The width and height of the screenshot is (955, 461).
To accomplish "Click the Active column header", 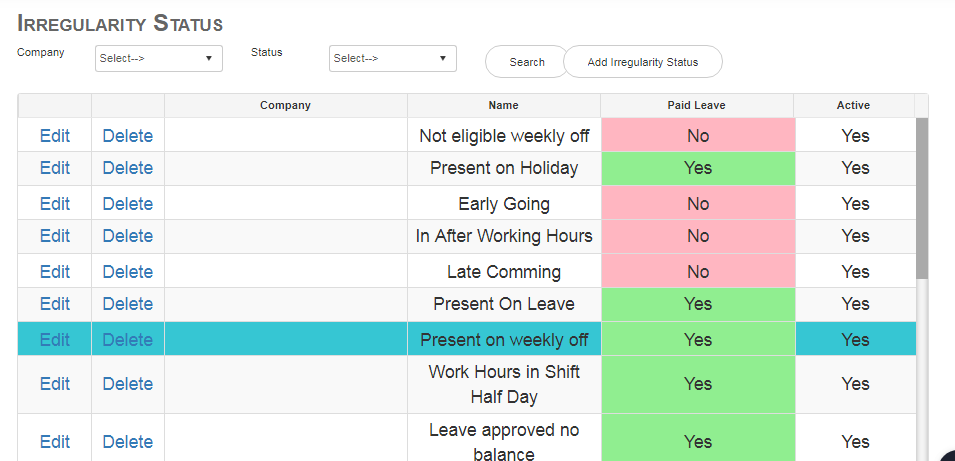I will point(853,105).
